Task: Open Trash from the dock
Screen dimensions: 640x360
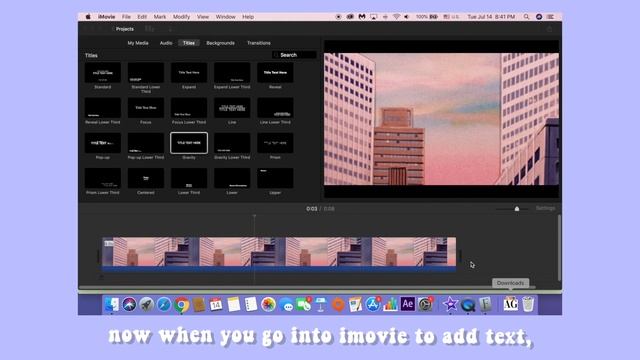Action: [x=528, y=304]
